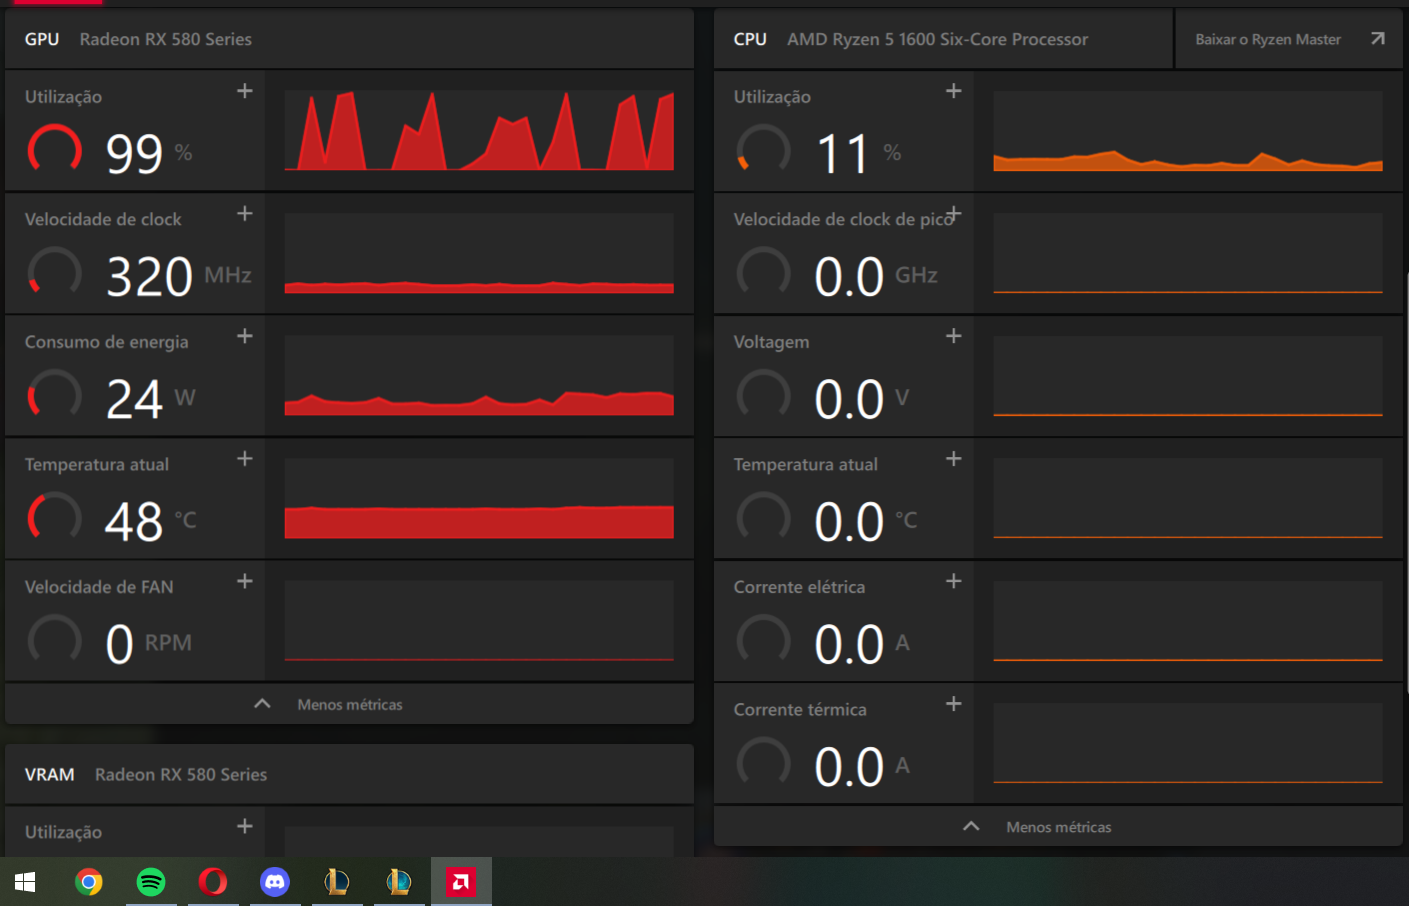The height and width of the screenshot is (906, 1409).
Task: Open Discord from the taskbar
Action: pyautogui.click(x=275, y=881)
